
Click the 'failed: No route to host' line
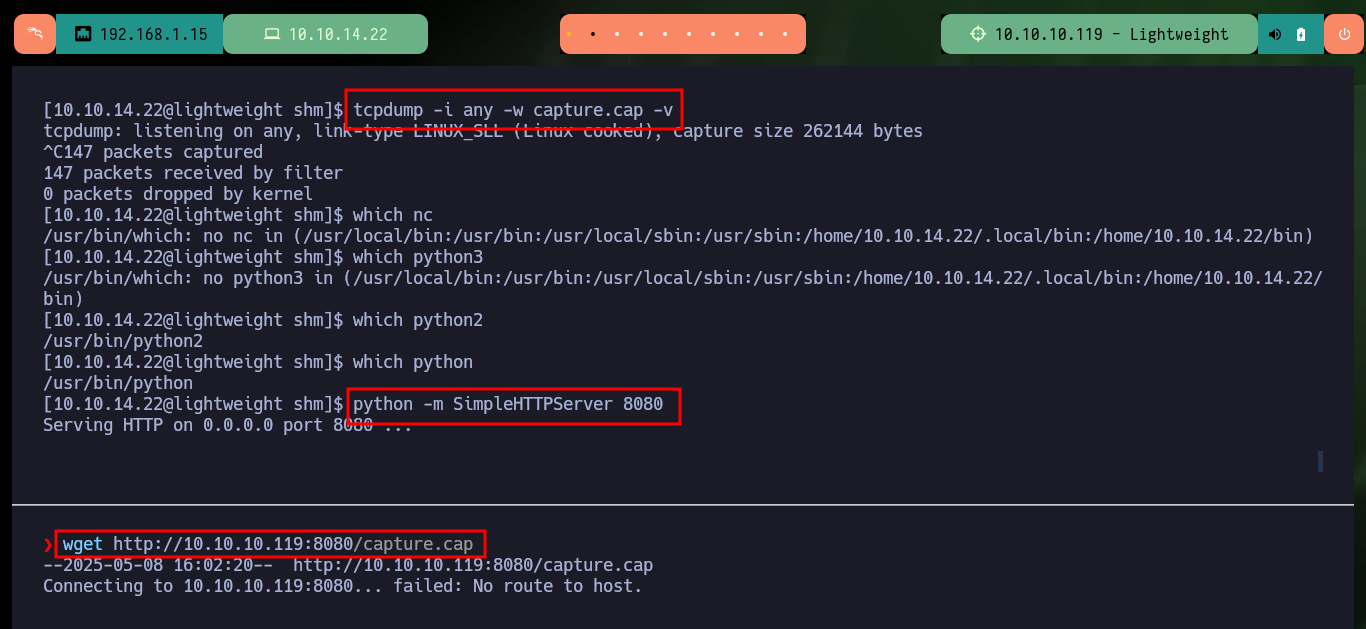point(343,586)
